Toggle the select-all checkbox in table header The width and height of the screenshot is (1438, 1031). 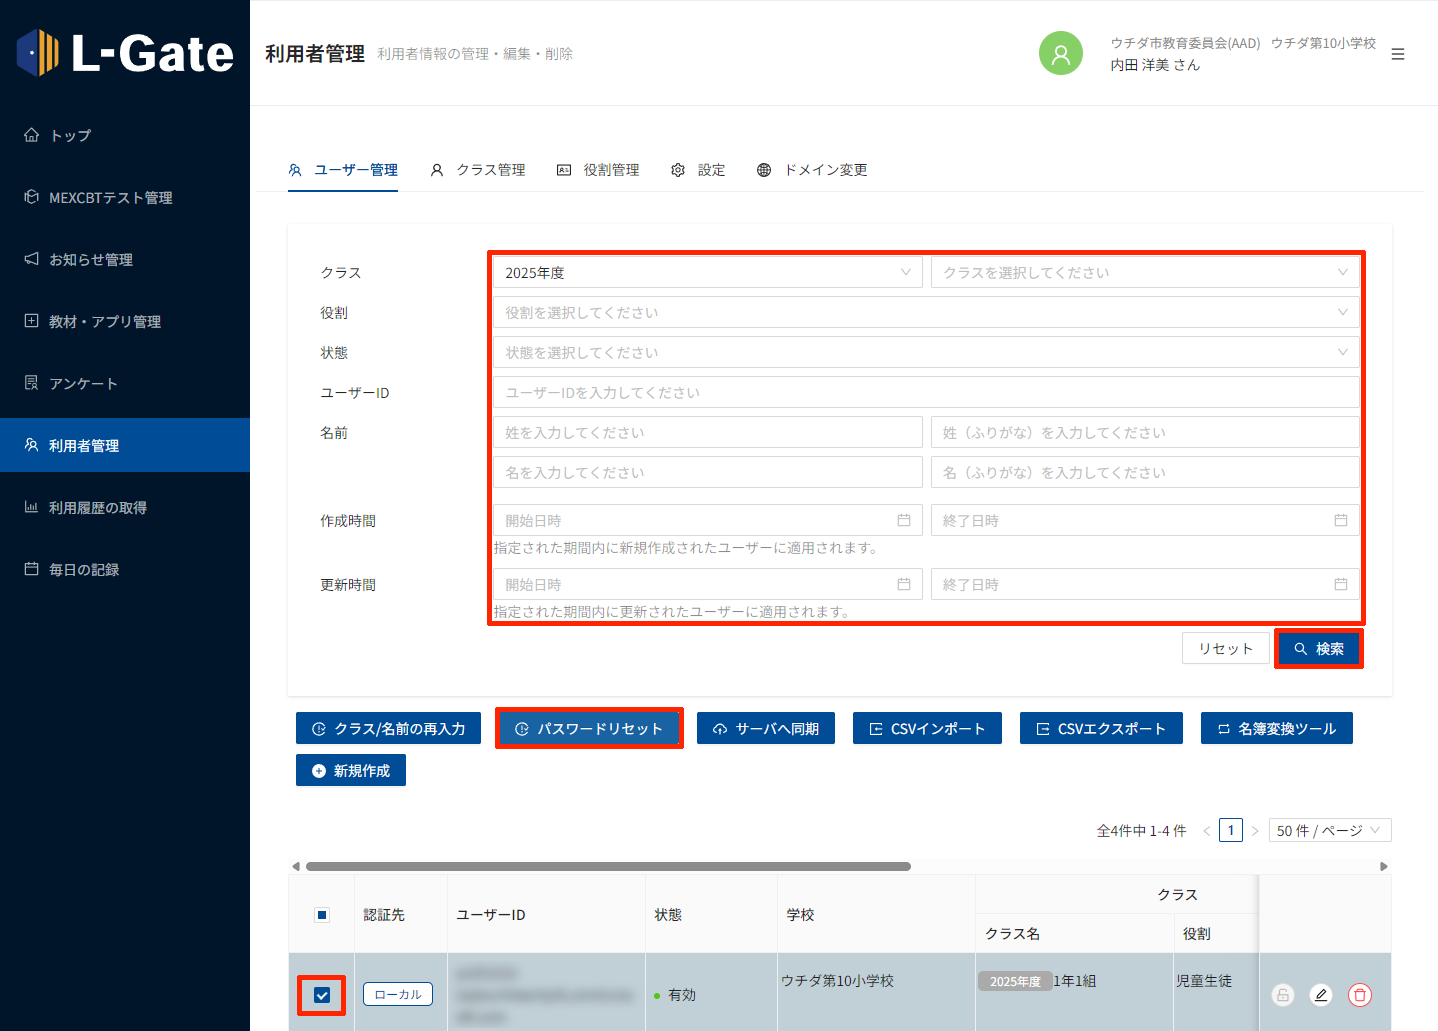point(322,915)
